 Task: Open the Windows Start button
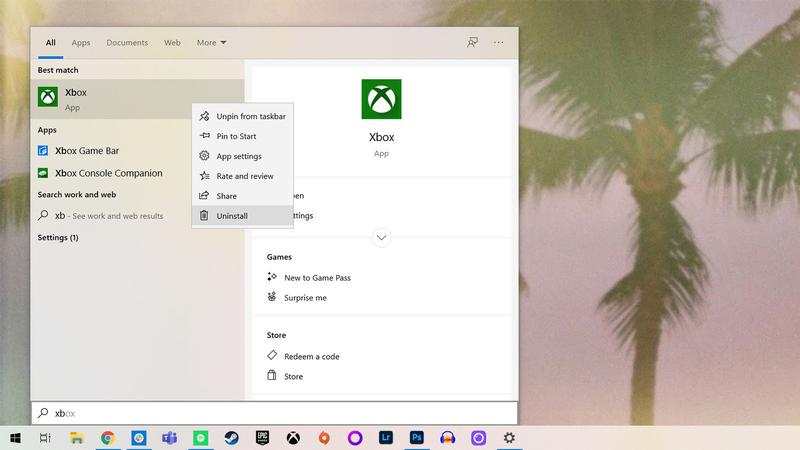[x=15, y=438]
